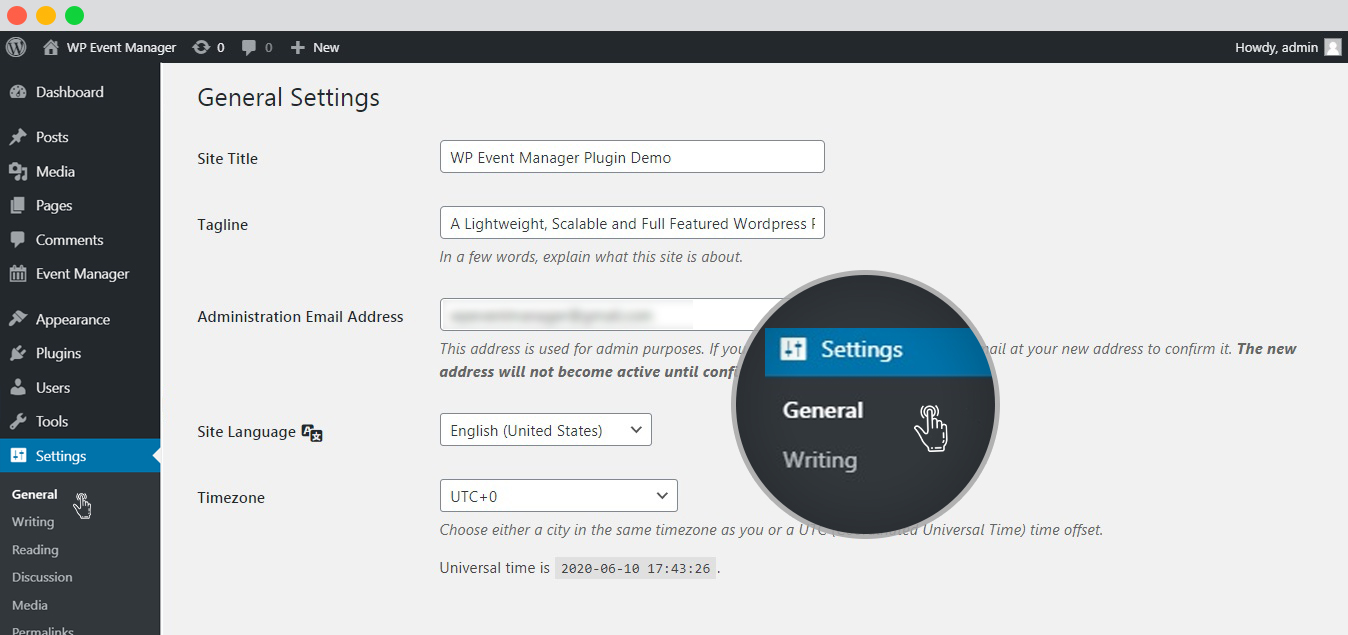The image size is (1348, 635).
Task: Click the Howdy, admin link
Action: [1276, 47]
